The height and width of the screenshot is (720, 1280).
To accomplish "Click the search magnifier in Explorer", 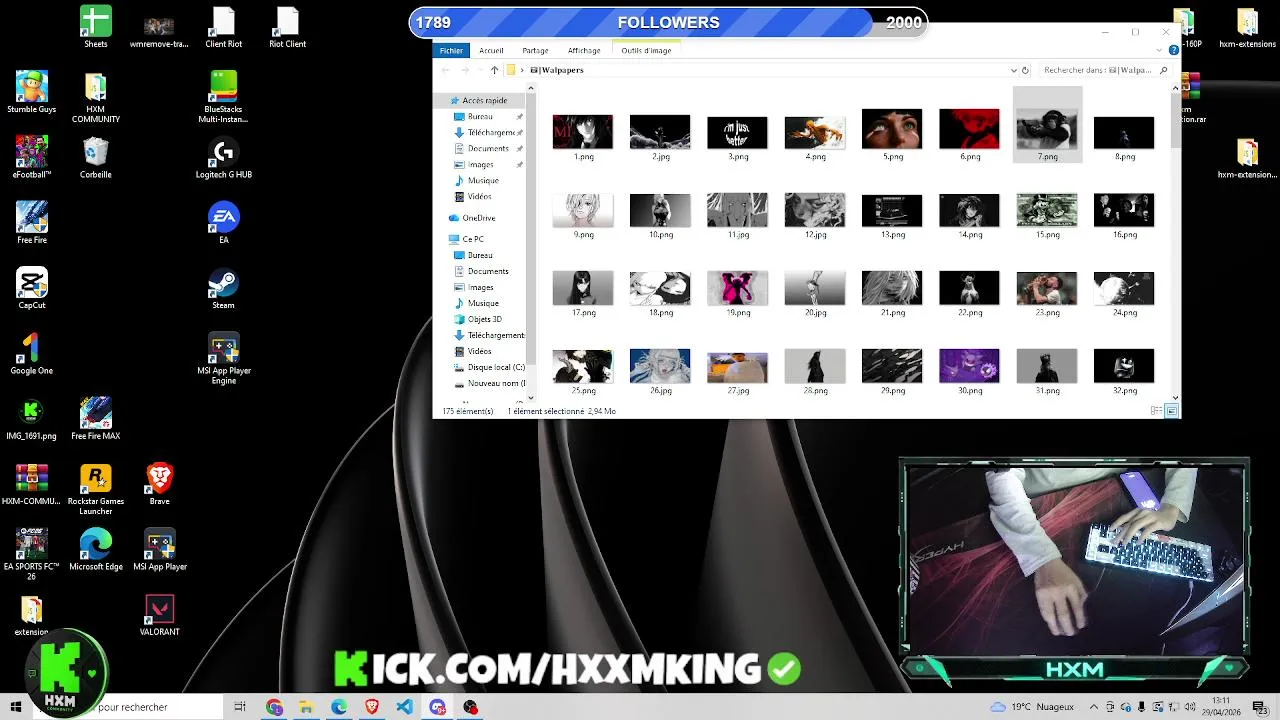I will point(1163,70).
